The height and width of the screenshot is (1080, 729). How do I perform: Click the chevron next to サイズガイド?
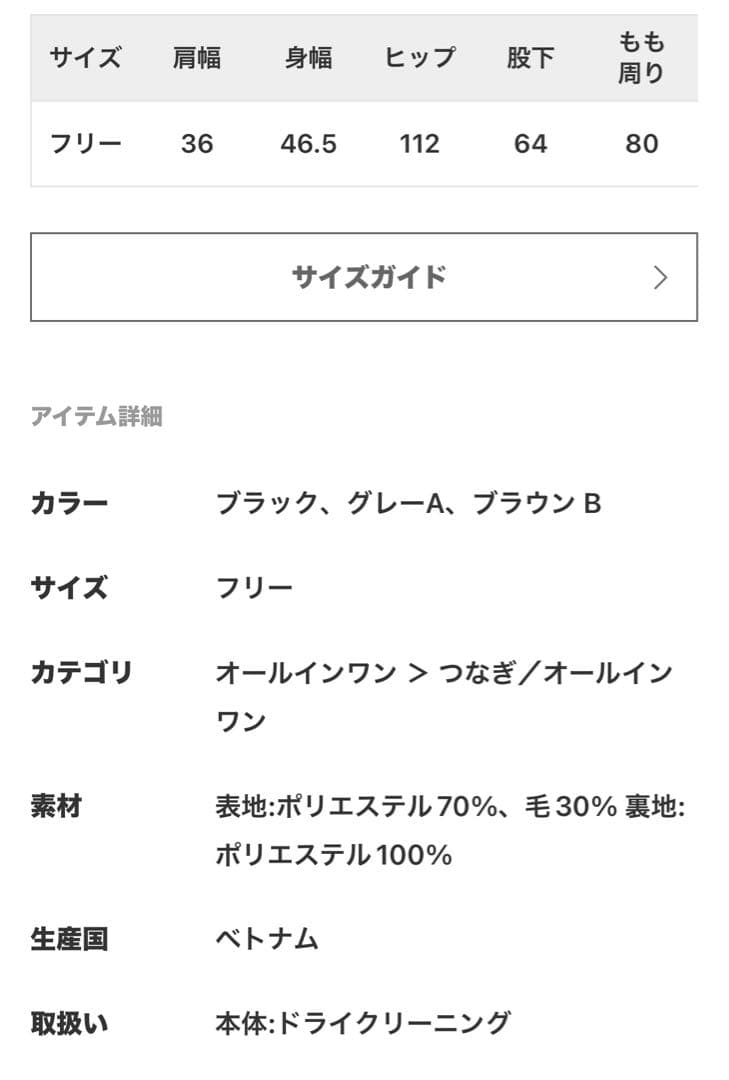[x=660, y=277]
